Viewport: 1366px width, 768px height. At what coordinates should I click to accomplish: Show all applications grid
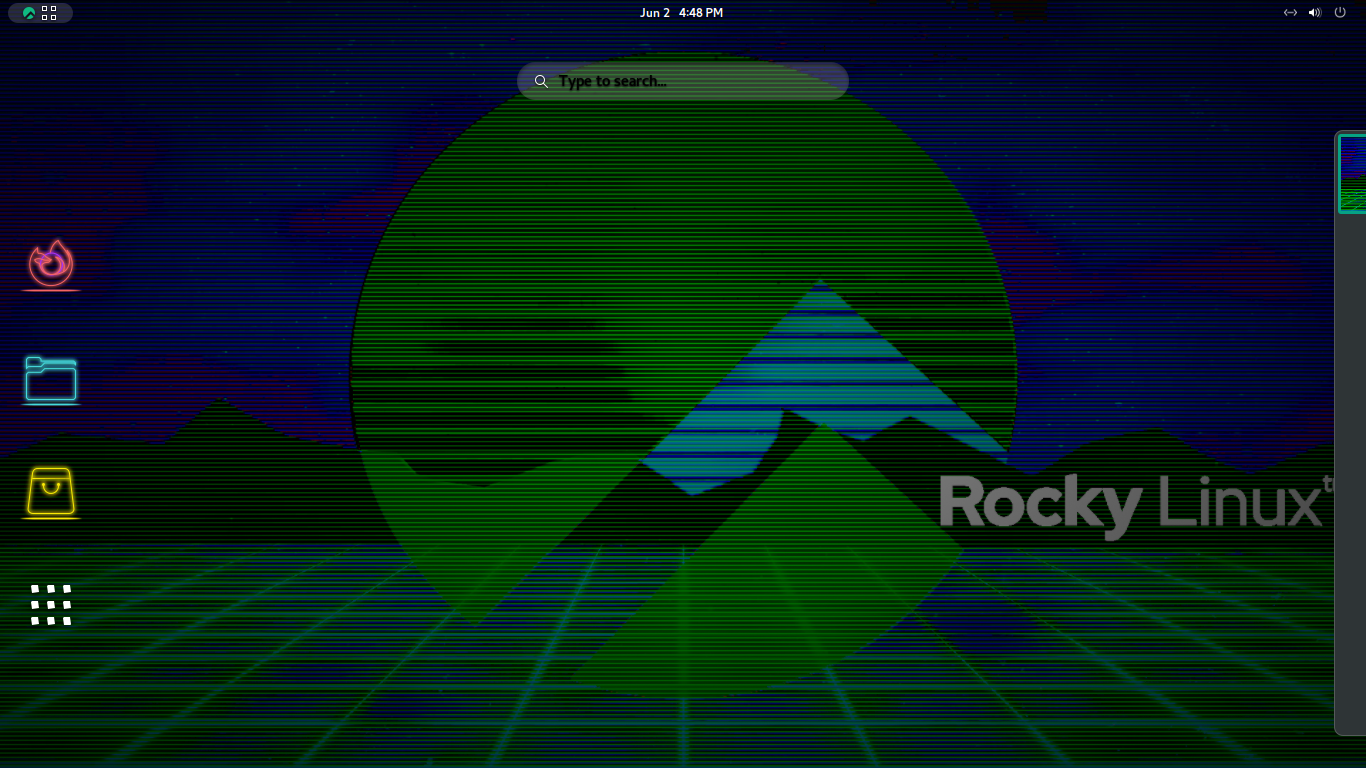(x=51, y=605)
